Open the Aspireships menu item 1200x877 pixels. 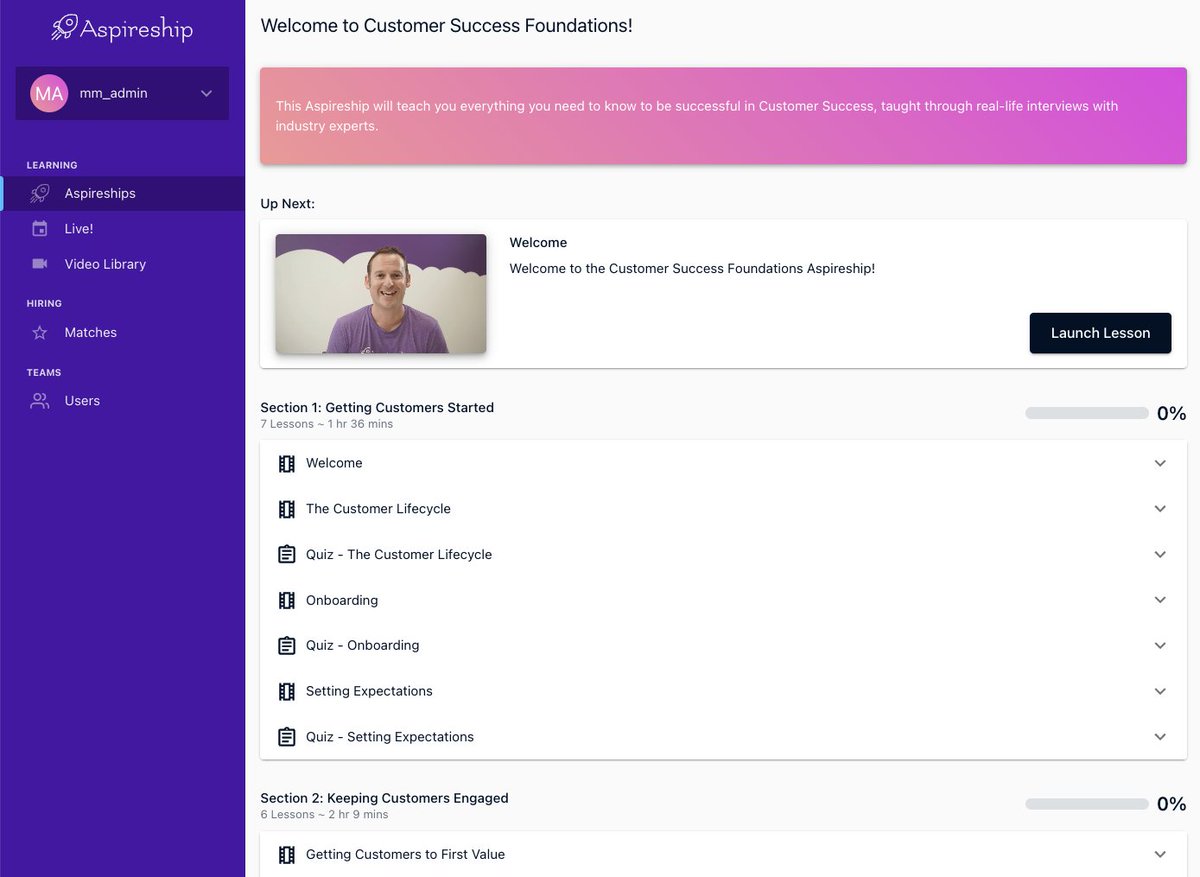[x=122, y=193]
